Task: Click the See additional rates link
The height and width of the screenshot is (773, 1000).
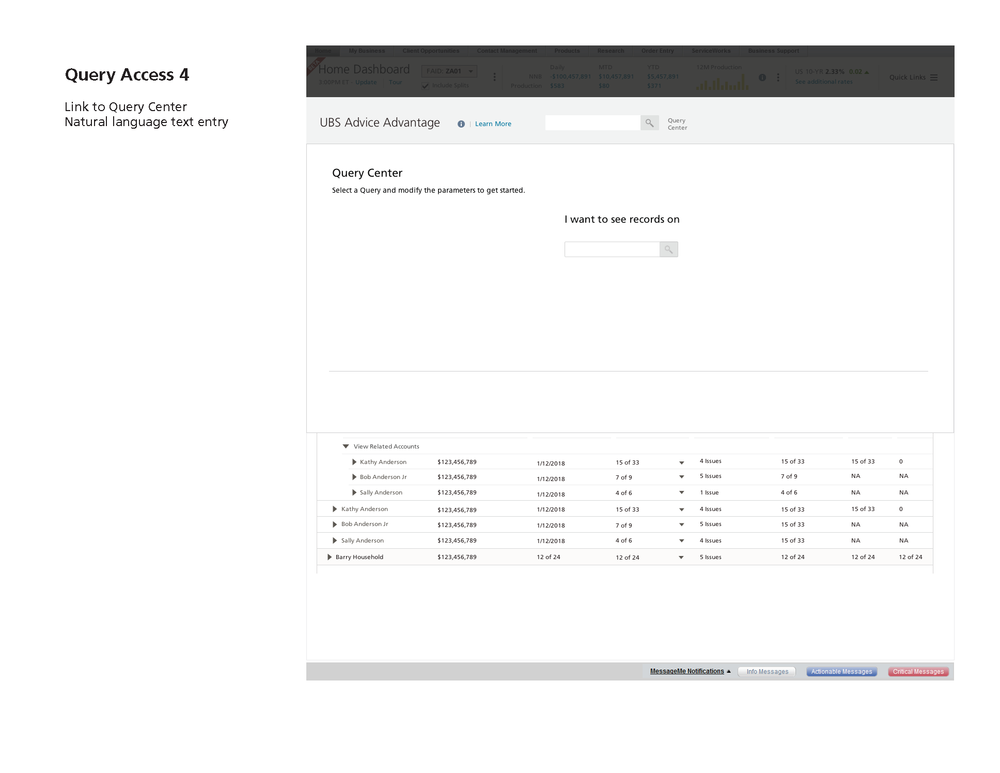Action: pyautogui.click(x=823, y=82)
